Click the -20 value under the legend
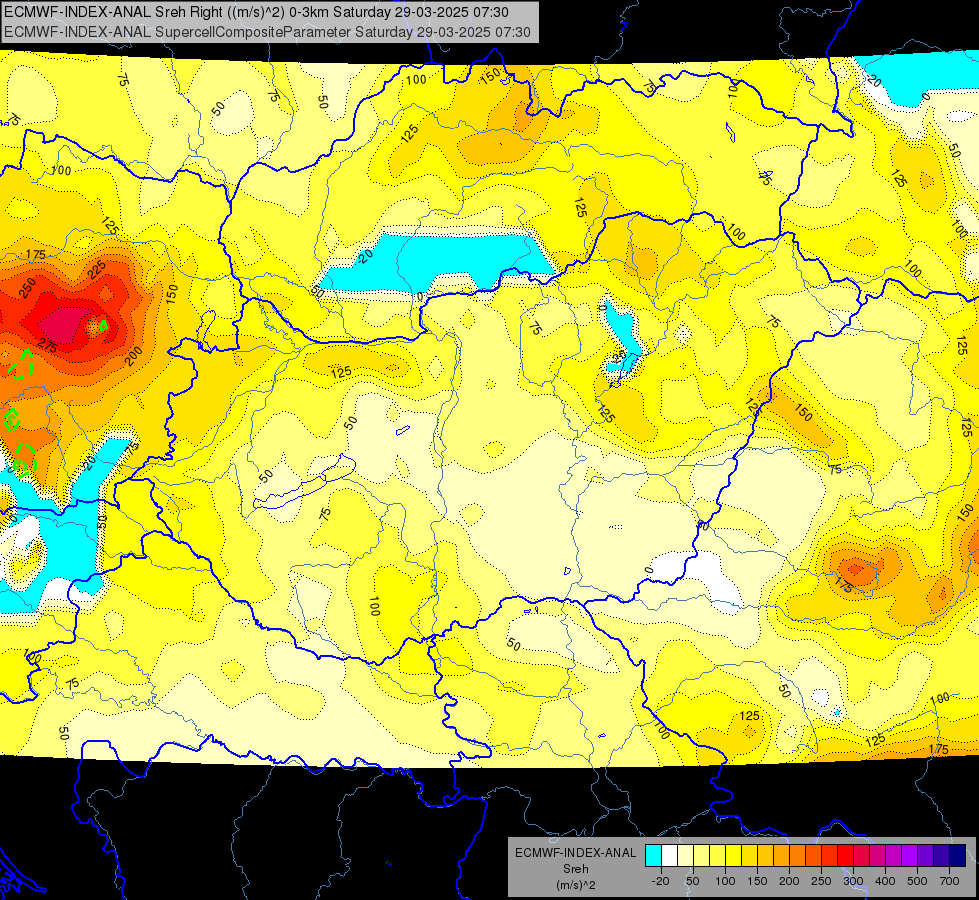979x900 pixels. [660, 881]
